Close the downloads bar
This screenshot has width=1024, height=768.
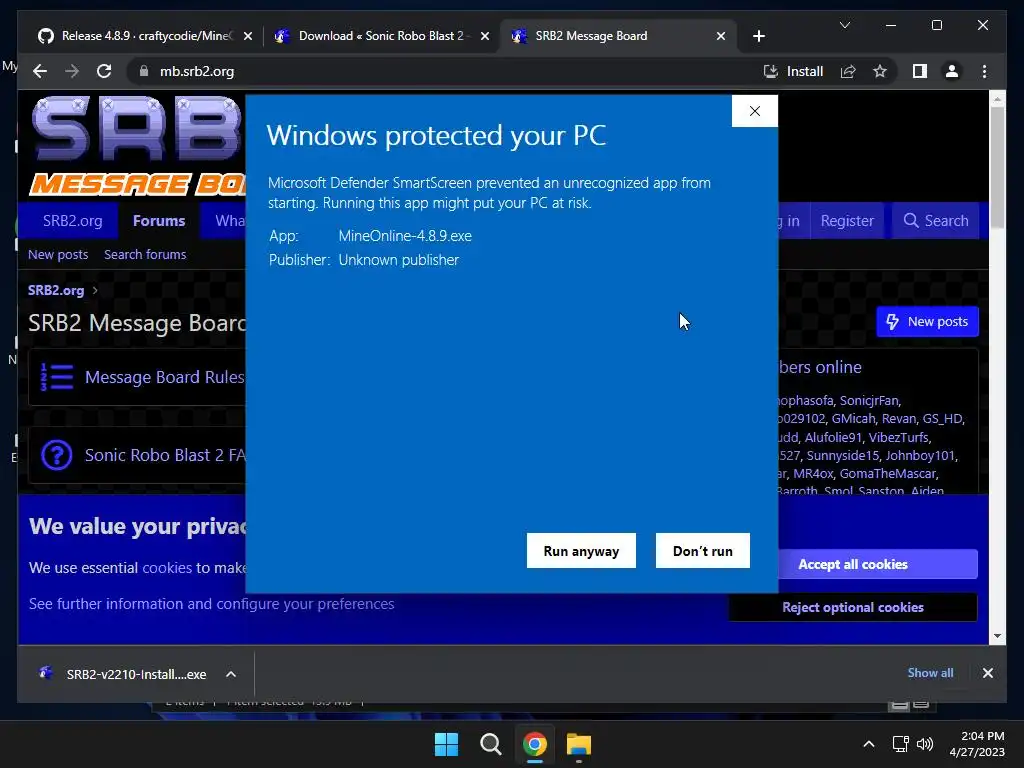click(987, 673)
